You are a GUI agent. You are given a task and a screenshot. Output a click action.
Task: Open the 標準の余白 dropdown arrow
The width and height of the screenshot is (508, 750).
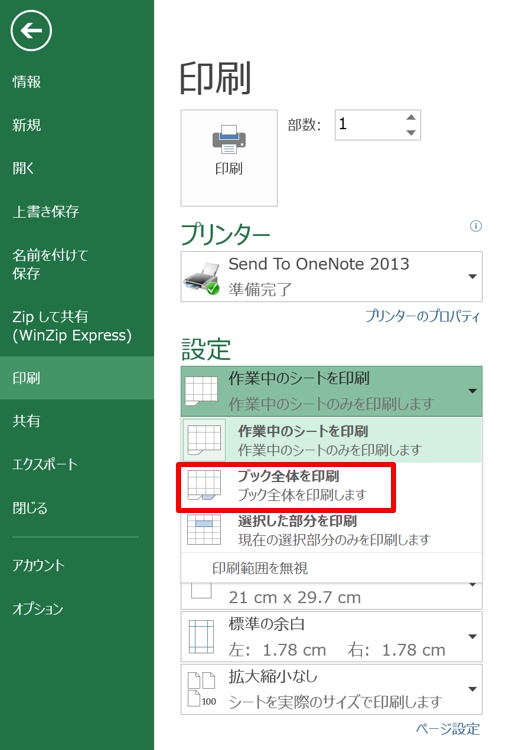pyautogui.click(x=473, y=637)
